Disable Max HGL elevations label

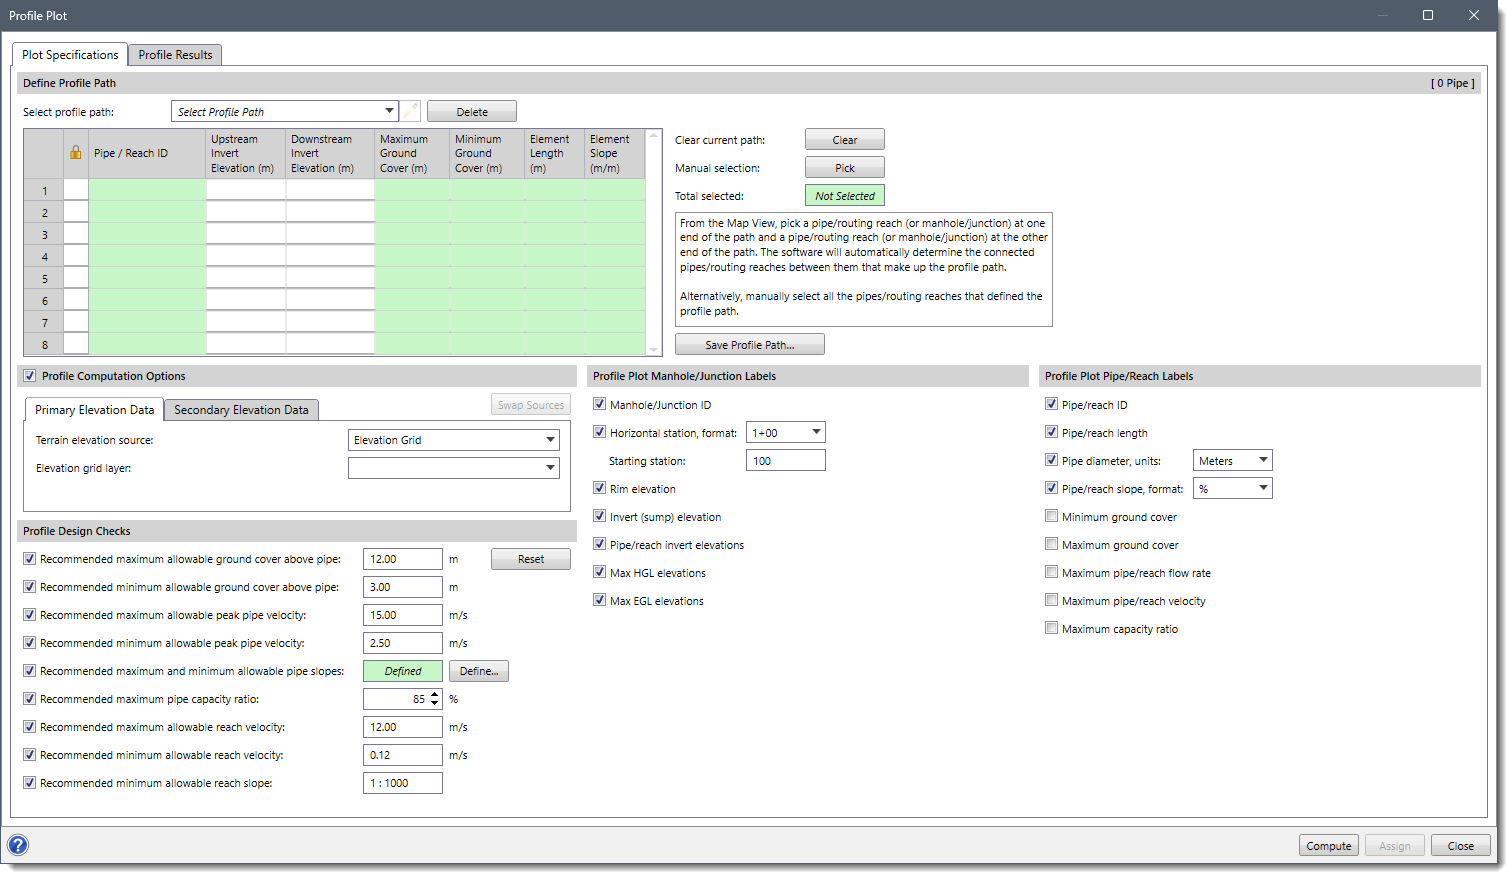(599, 573)
